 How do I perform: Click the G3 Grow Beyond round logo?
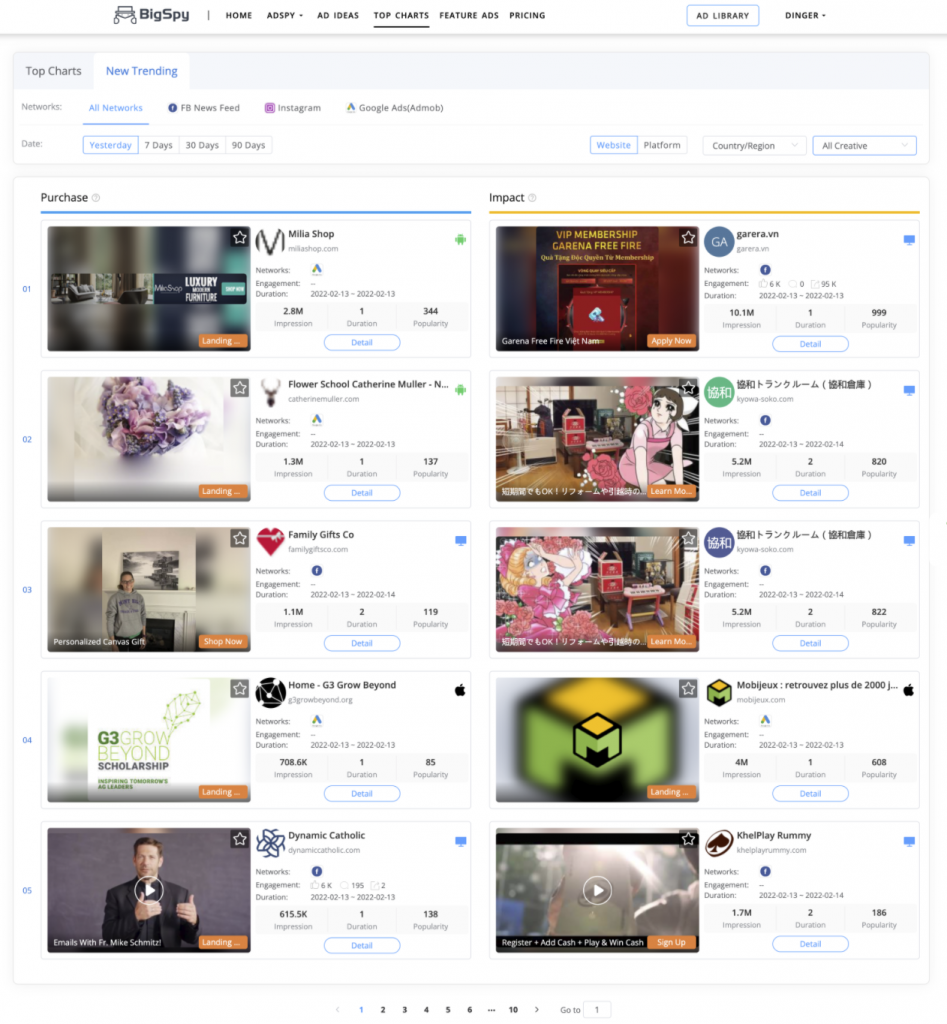270,692
